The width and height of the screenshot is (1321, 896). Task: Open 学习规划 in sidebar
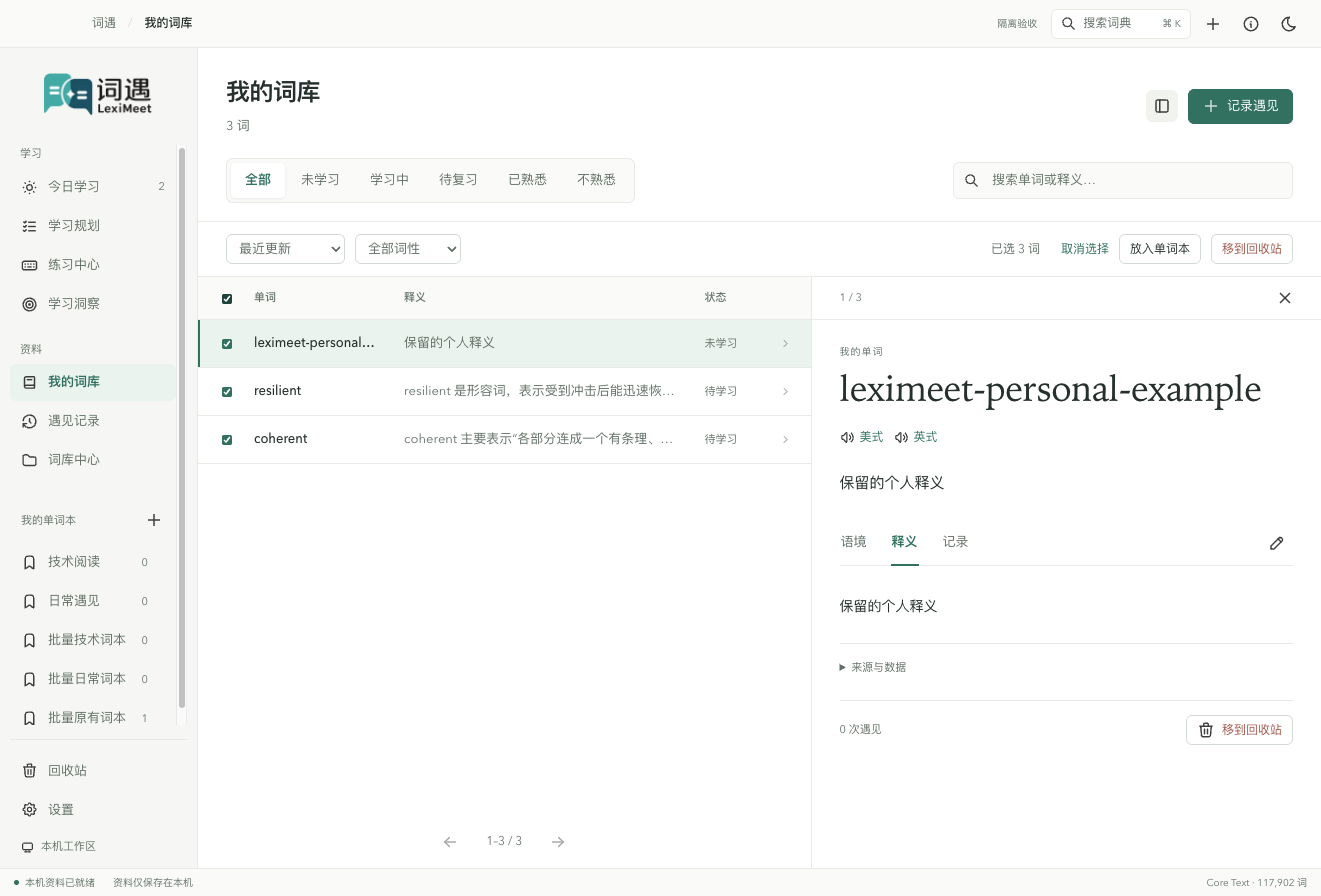pos(93,226)
